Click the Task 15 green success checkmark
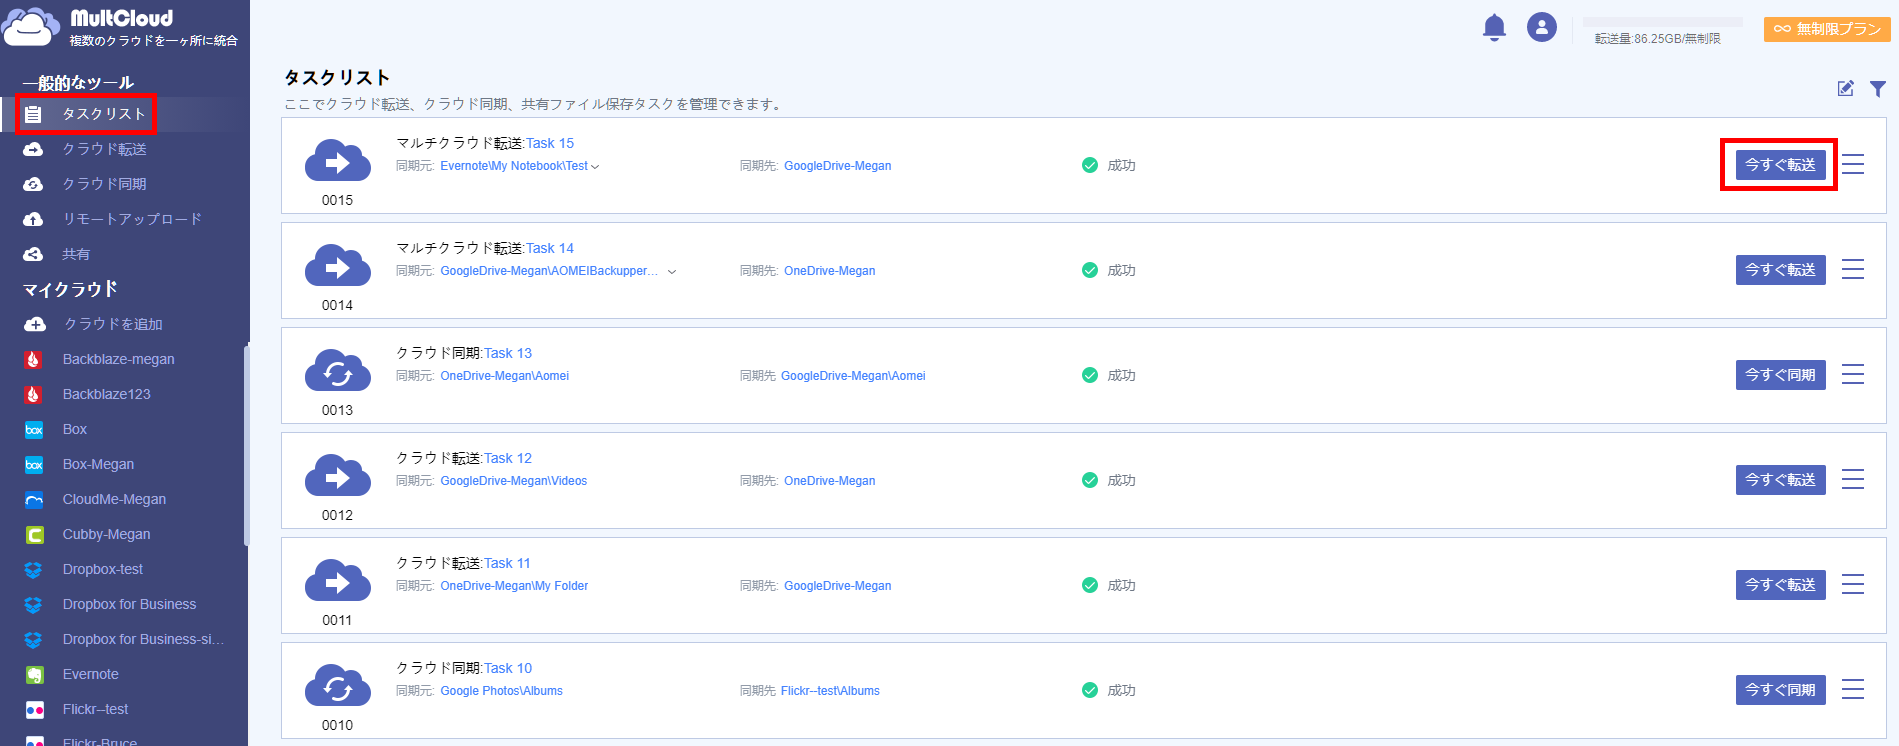1899x746 pixels. point(1090,165)
